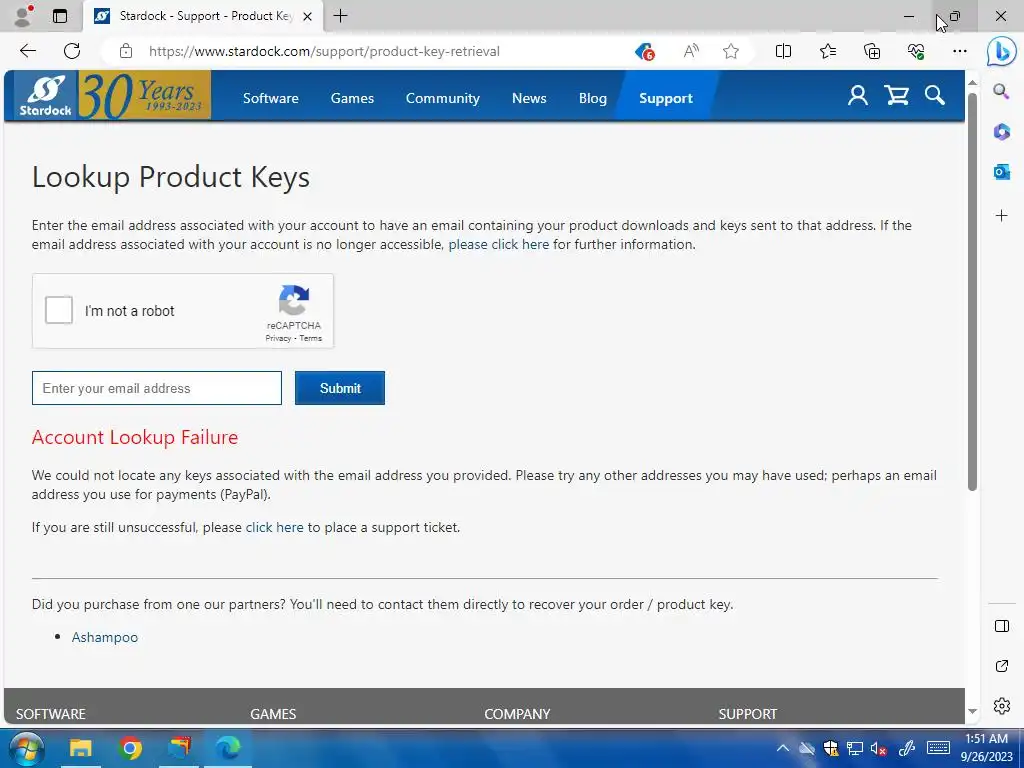Follow the 'please click here' link

point(499,244)
